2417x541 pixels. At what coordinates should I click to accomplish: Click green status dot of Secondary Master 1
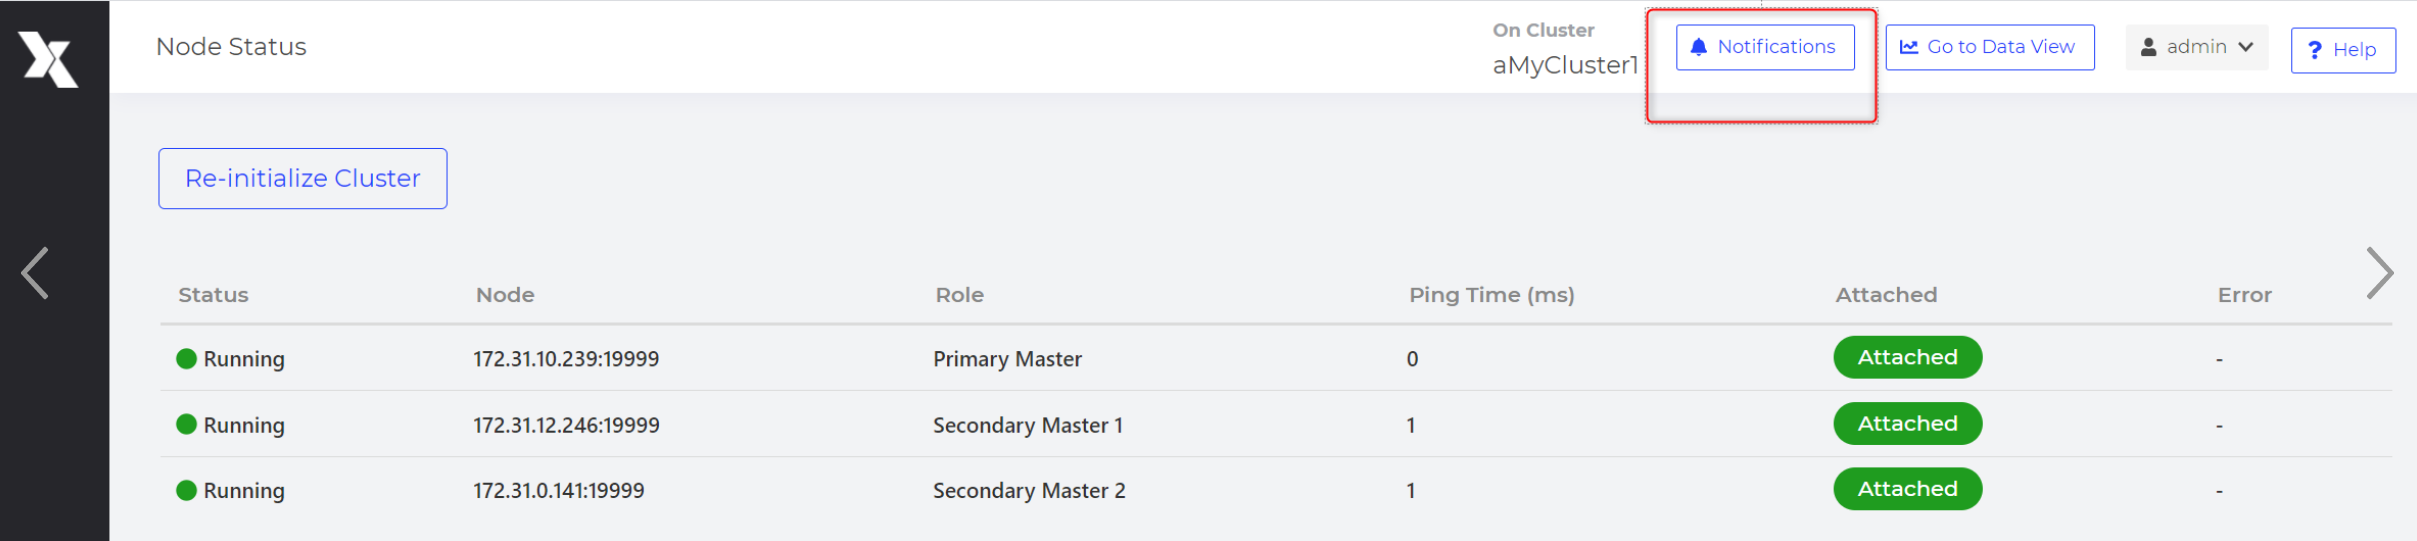(x=186, y=424)
